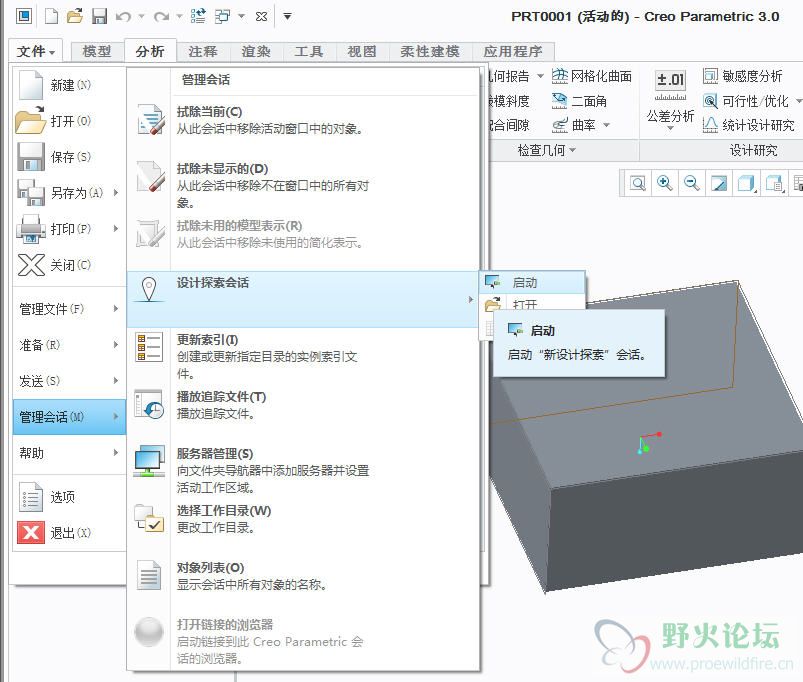Choose 打开(O) in file menu
This screenshot has width=803, height=682.
click(69, 121)
